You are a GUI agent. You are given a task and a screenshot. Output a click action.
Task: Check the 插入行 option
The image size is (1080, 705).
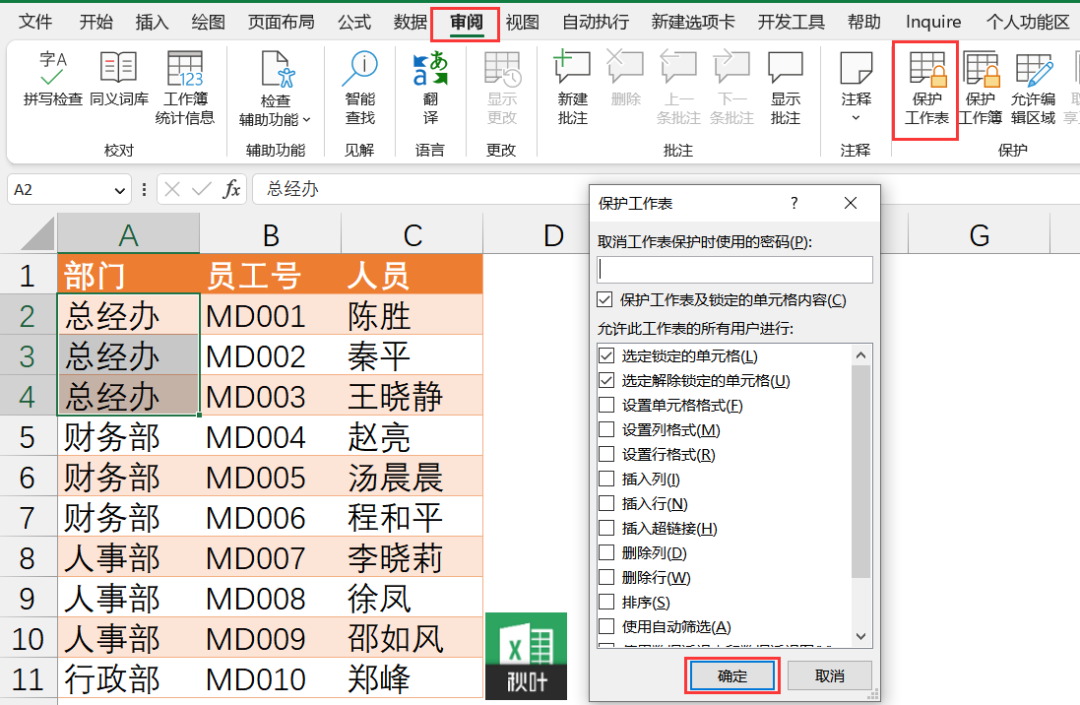click(606, 503)
